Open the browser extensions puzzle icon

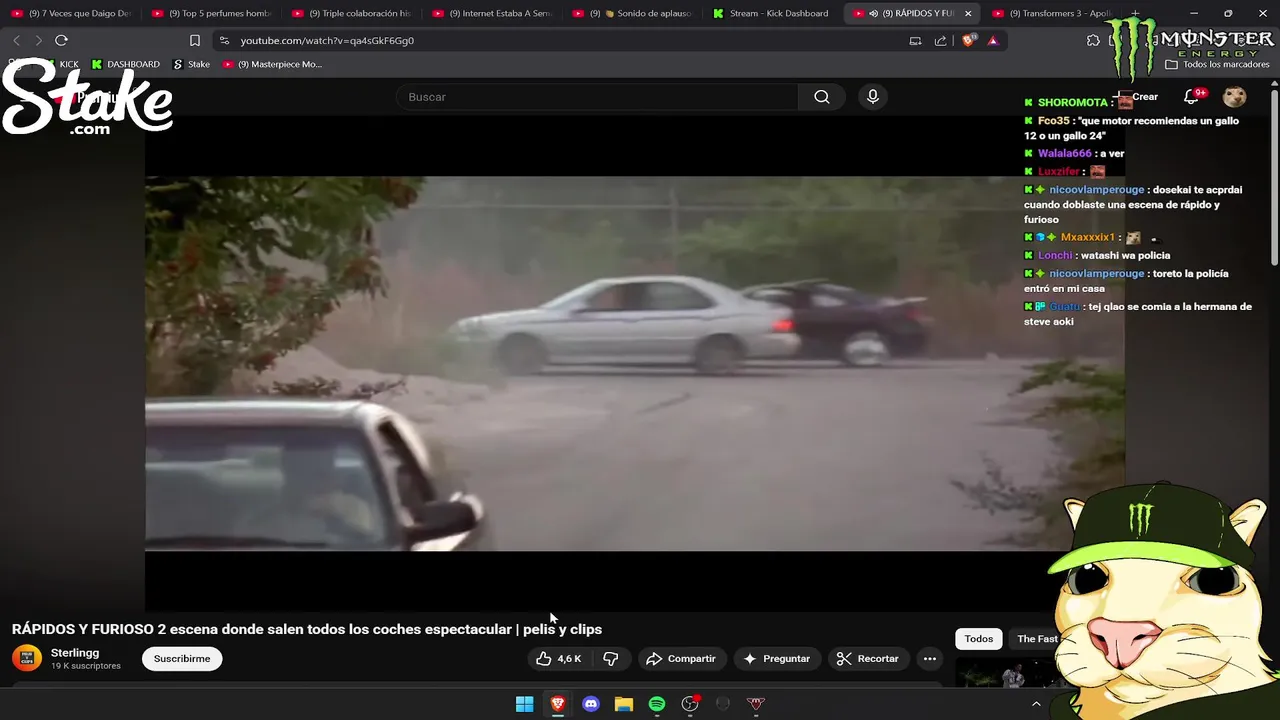coord(1093,40)
